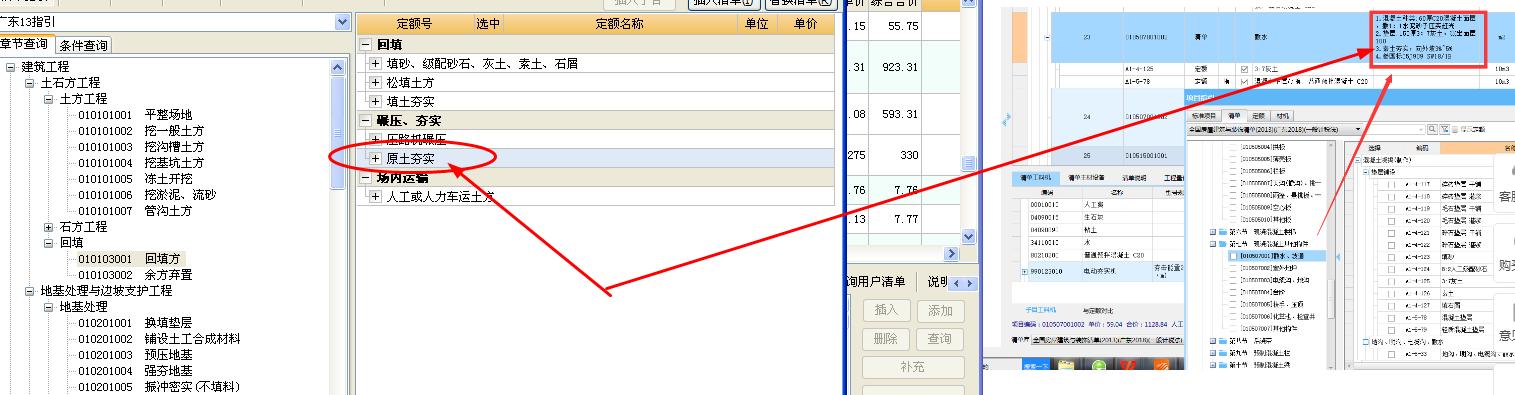The image size is (1515, 395).
Task: Click the chapter tree scrollbar up arrow
Action: [339, 66]
